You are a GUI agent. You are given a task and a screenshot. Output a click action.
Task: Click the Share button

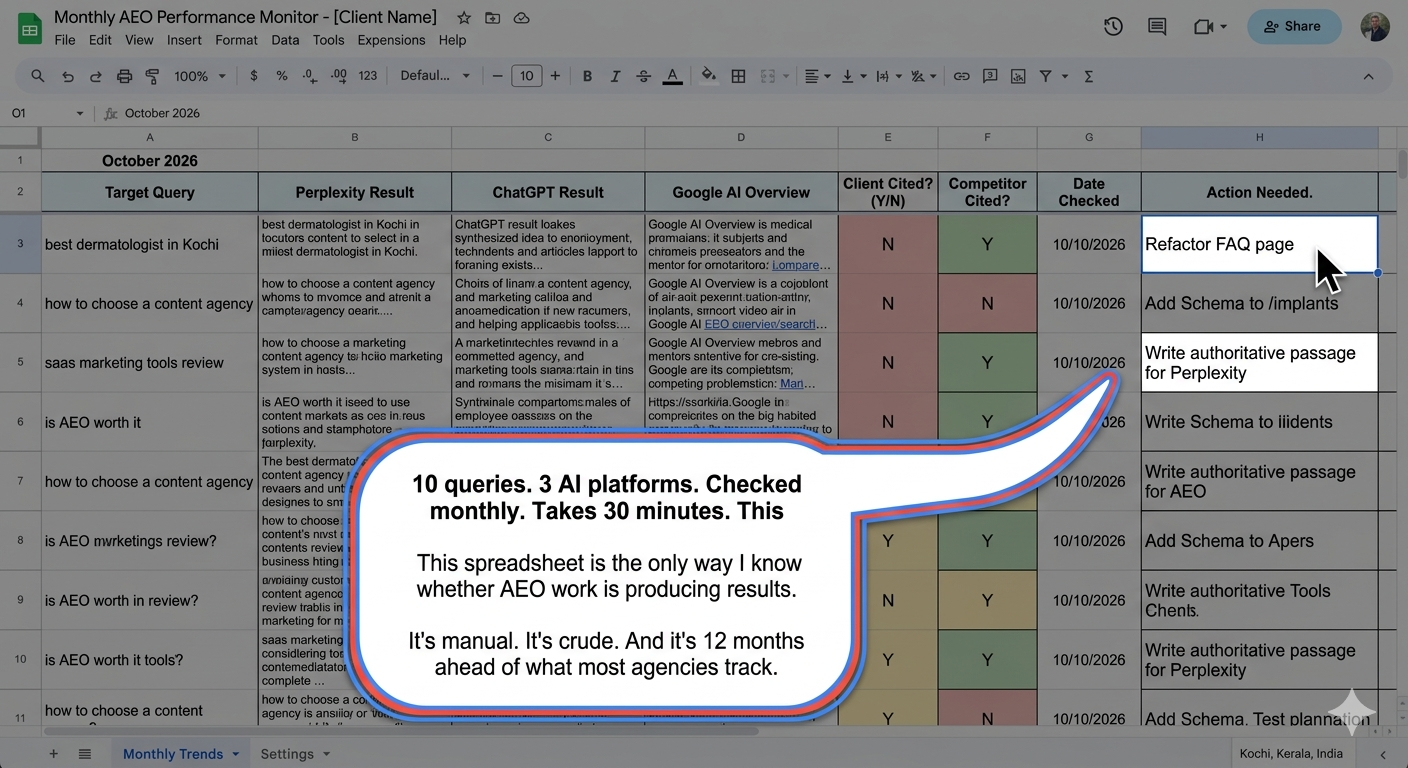pos(1294,27)
